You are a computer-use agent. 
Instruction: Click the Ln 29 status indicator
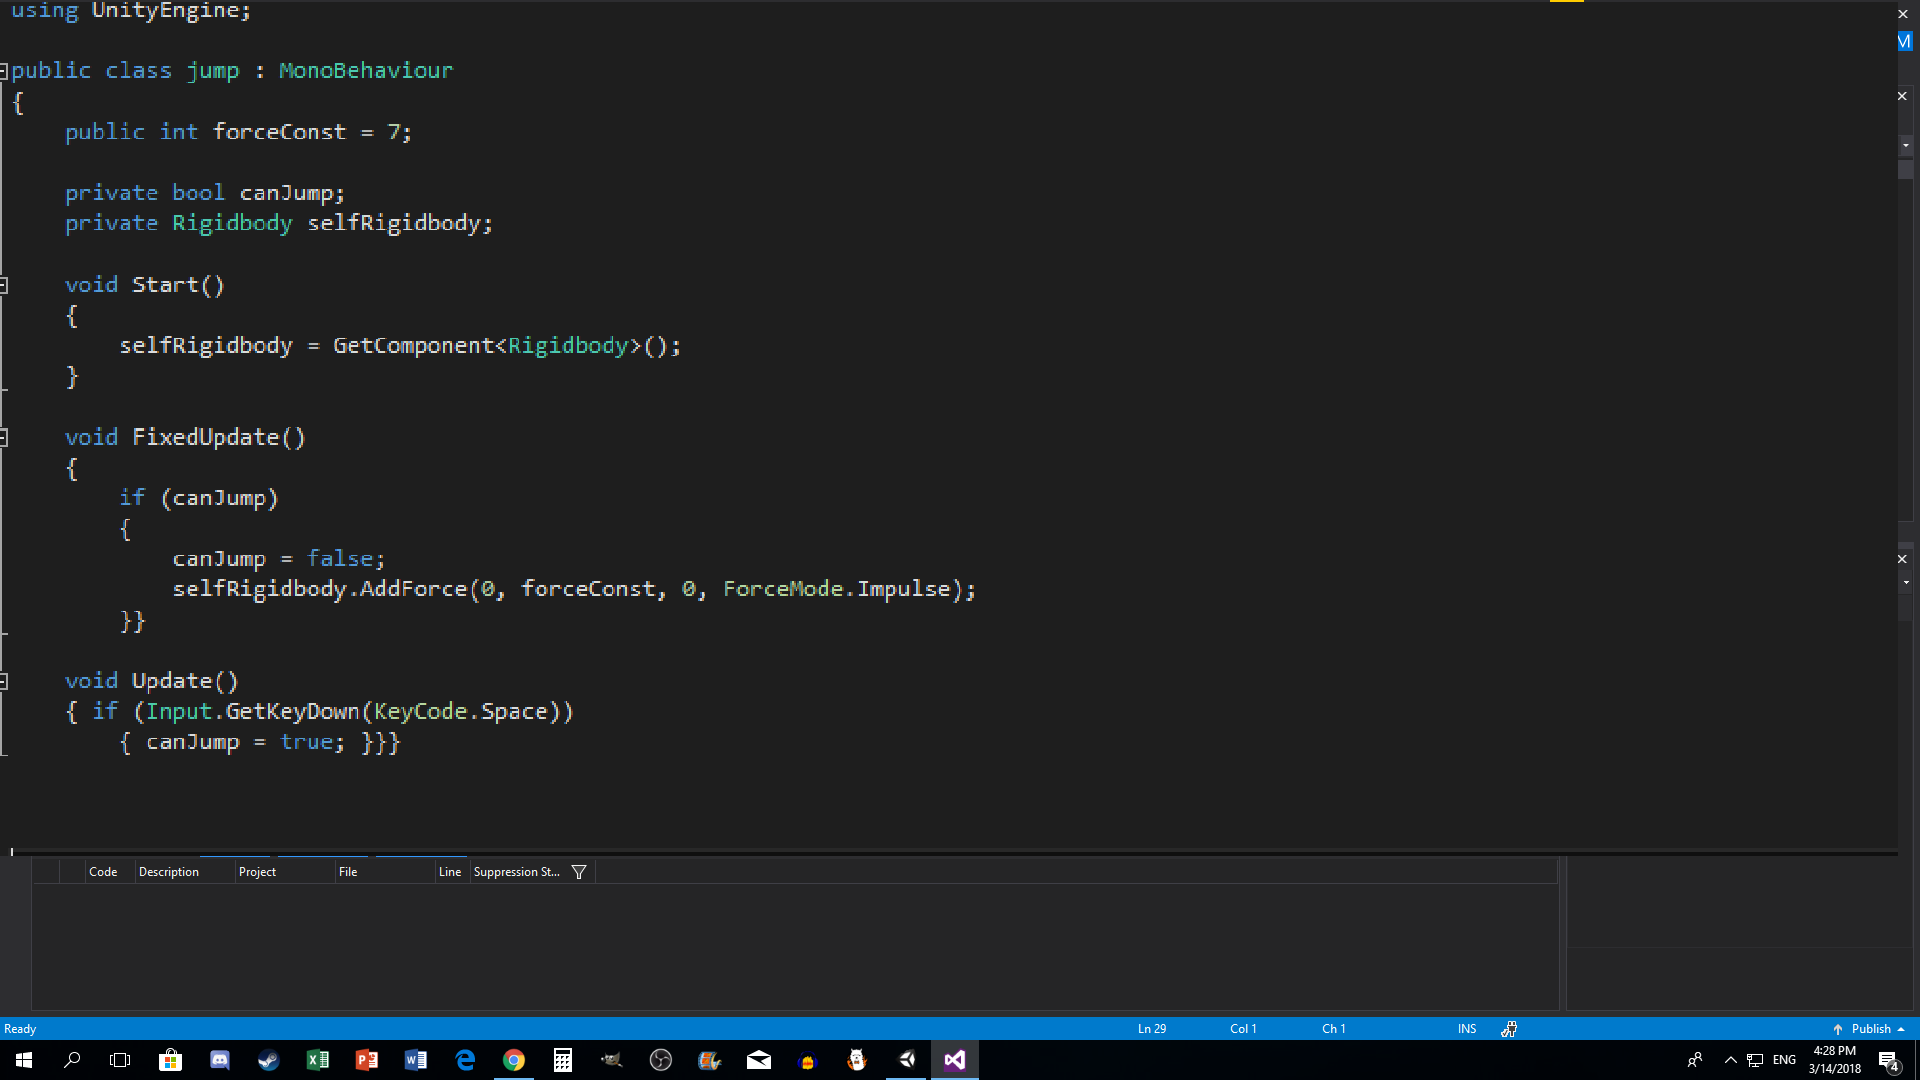[x=1152, y=1029]
